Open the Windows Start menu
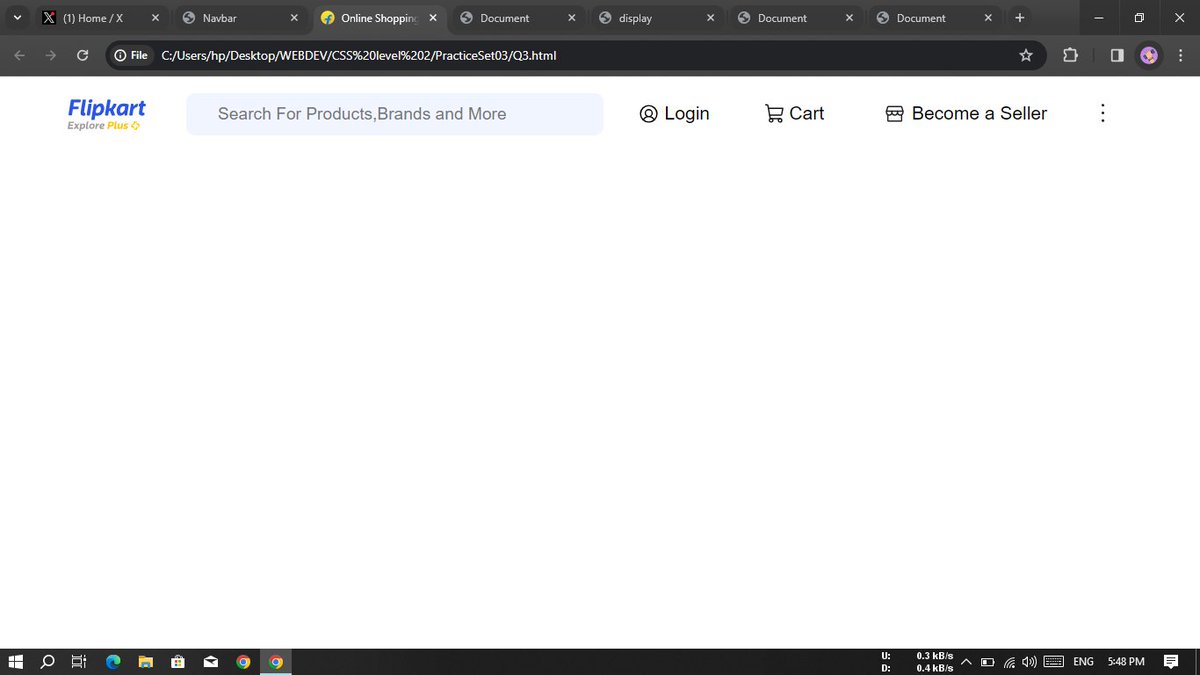 [16, 662]
